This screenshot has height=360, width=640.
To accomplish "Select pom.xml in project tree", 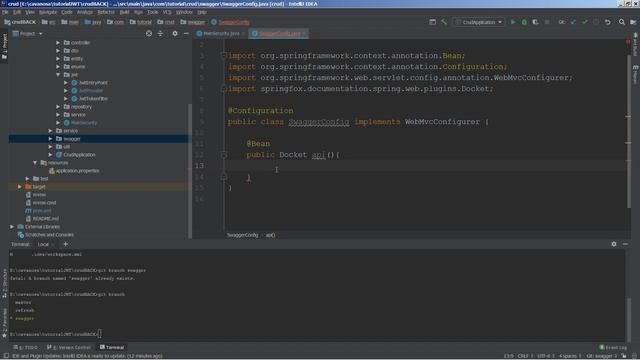I will tap(38, 211).
